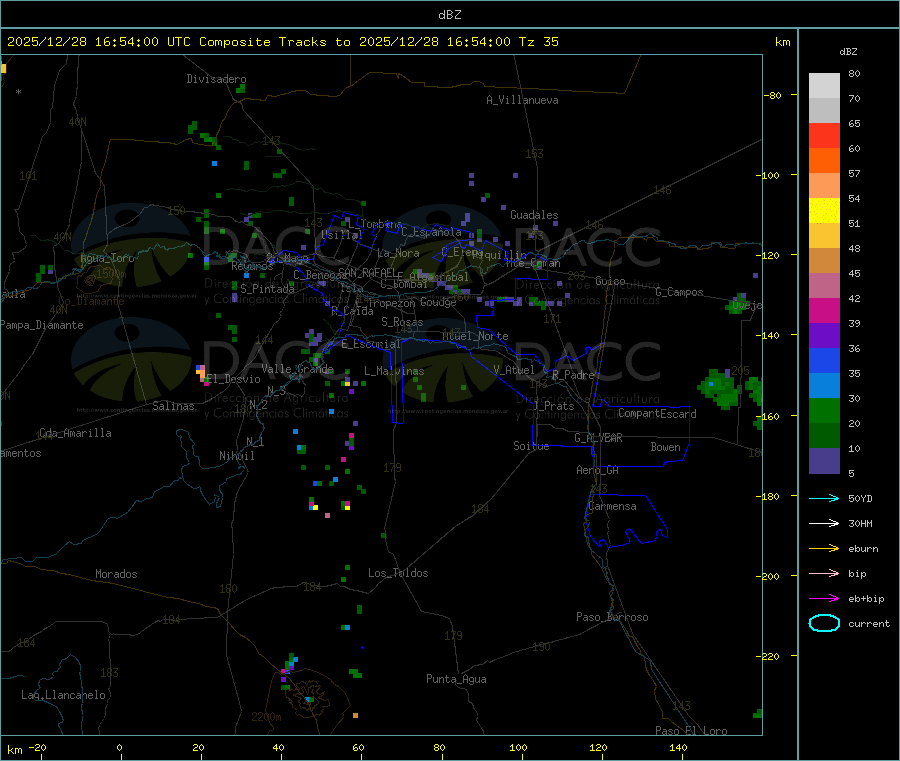Click the pink bip arrow icon
This screenshot has width=900, height=761.
824,573
